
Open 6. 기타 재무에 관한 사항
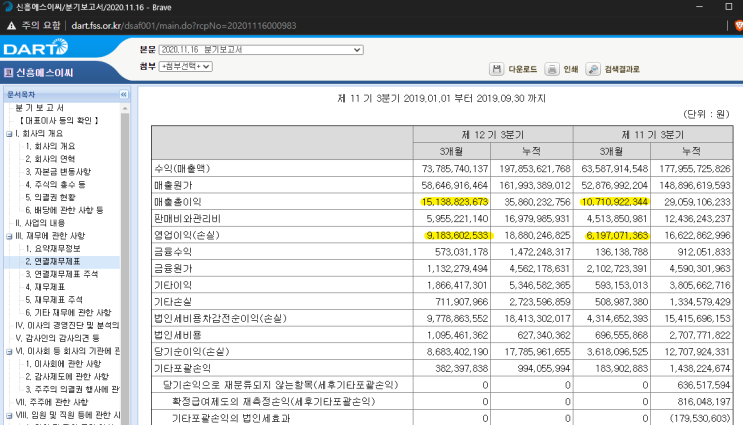[68, 313]
